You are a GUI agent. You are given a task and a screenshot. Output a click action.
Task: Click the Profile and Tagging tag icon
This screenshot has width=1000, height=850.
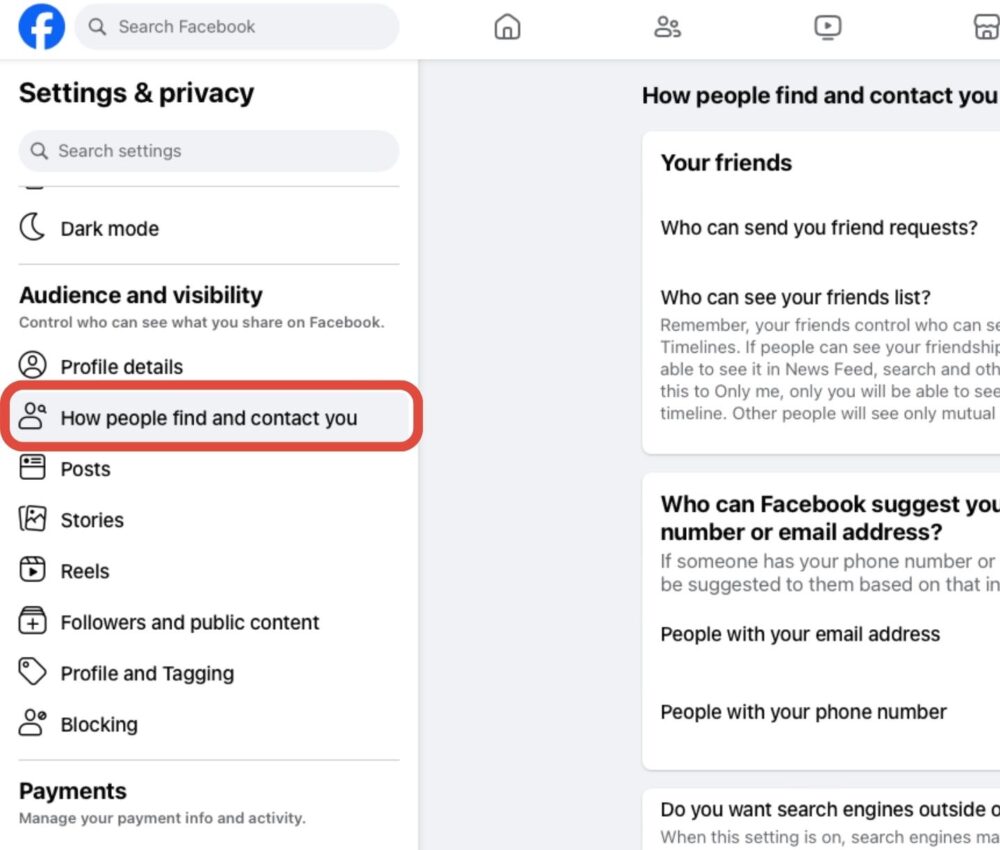tap(32, 673)
